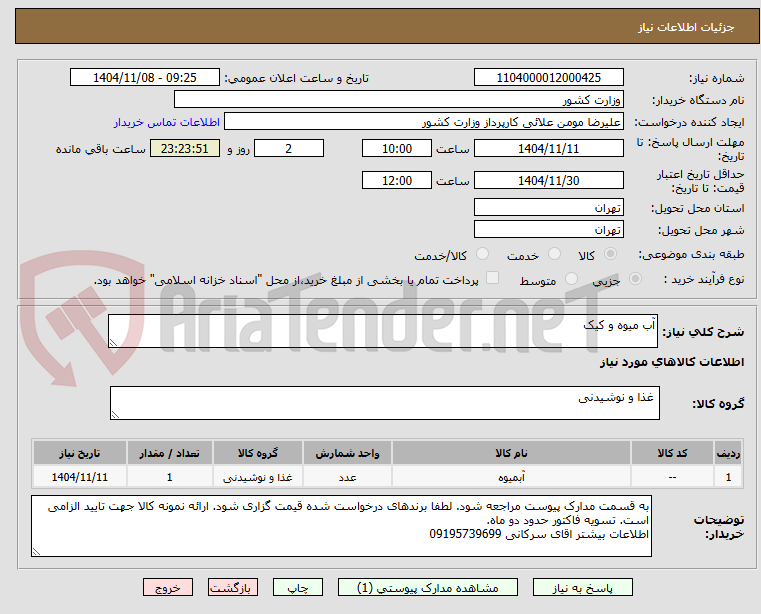Screen dimensions: 761x614
Task: Click the شرح کلی نیاز text area
Action: [383, 331]
